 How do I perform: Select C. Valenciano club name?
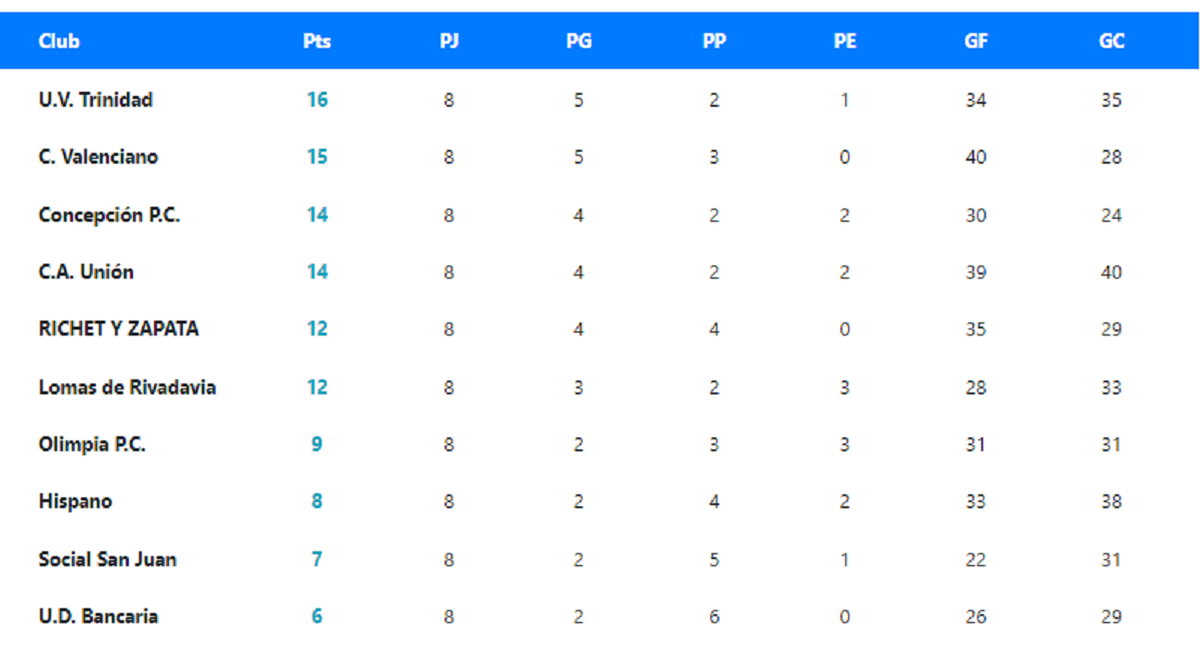(x=98, y=157)
